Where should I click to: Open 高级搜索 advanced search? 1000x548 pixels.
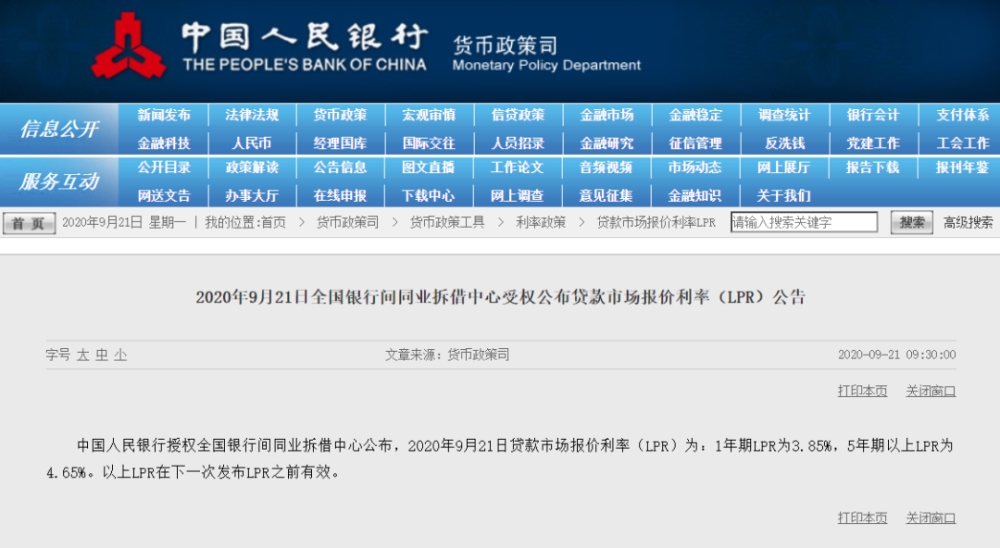968,223
